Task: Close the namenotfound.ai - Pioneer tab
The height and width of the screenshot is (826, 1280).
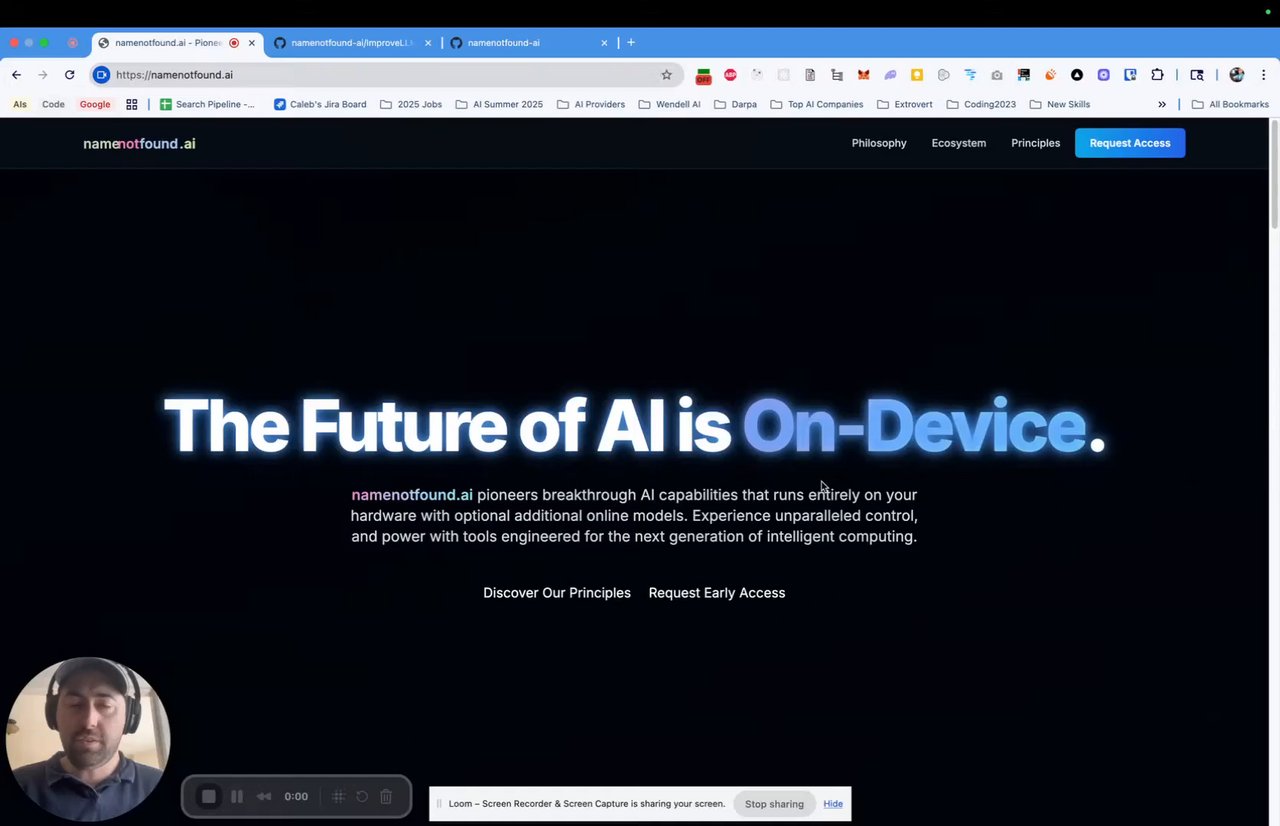Action: pyautogui.click(x=252, y=43)
